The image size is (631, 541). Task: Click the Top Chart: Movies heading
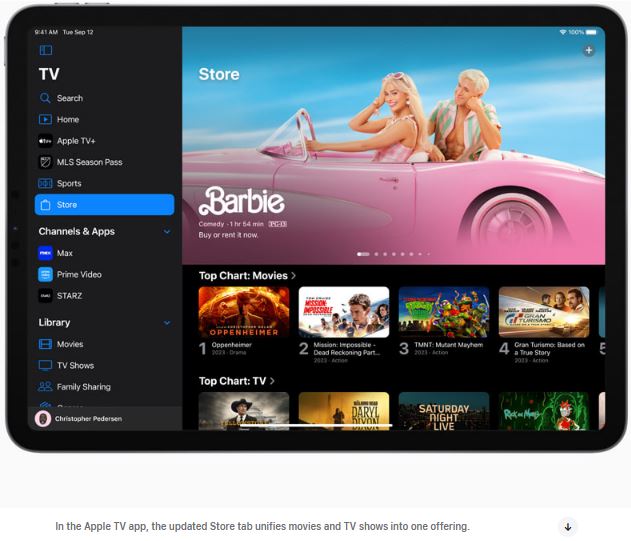click(x=243, y=276)
